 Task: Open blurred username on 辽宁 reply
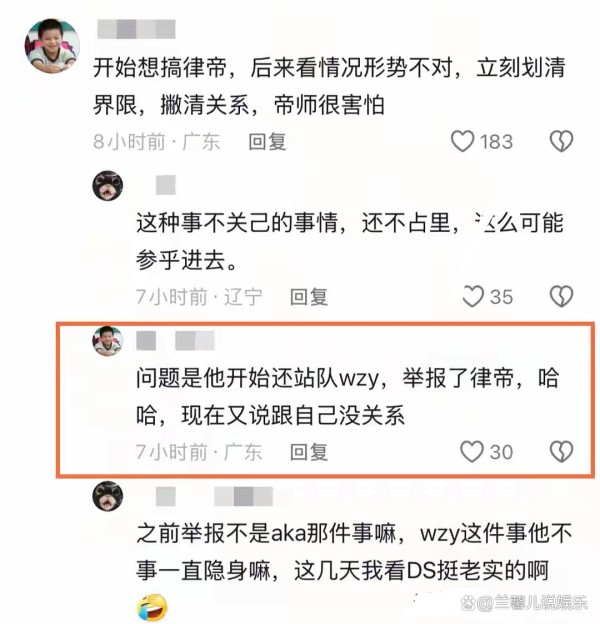pyautogui.click(x=166, y=185)
